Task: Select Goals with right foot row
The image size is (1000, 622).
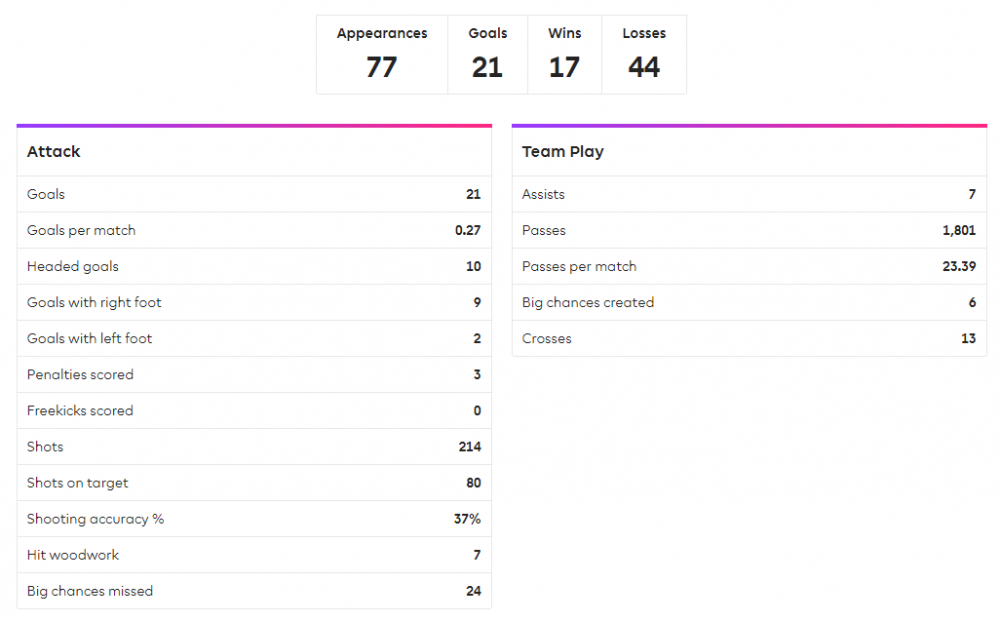Action: click(254, 302)
